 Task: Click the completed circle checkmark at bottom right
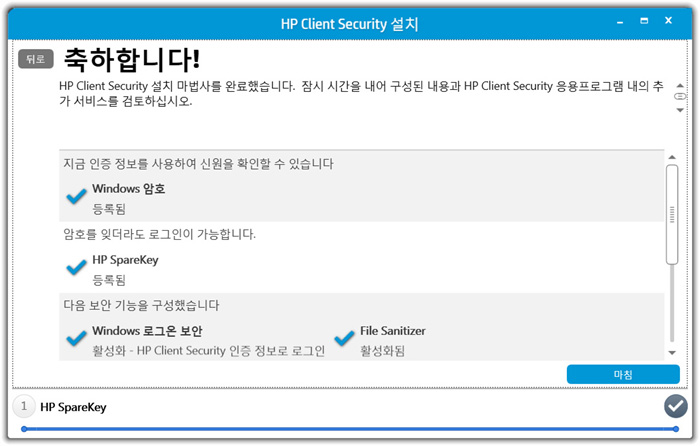tap(675, 406)
